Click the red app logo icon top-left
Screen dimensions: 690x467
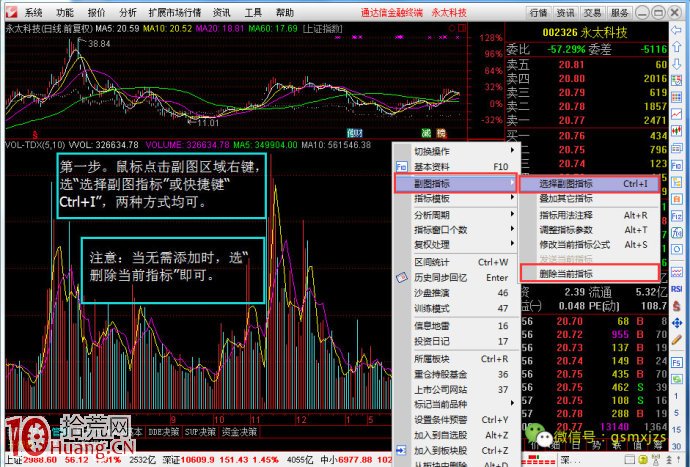pos(11,12)
